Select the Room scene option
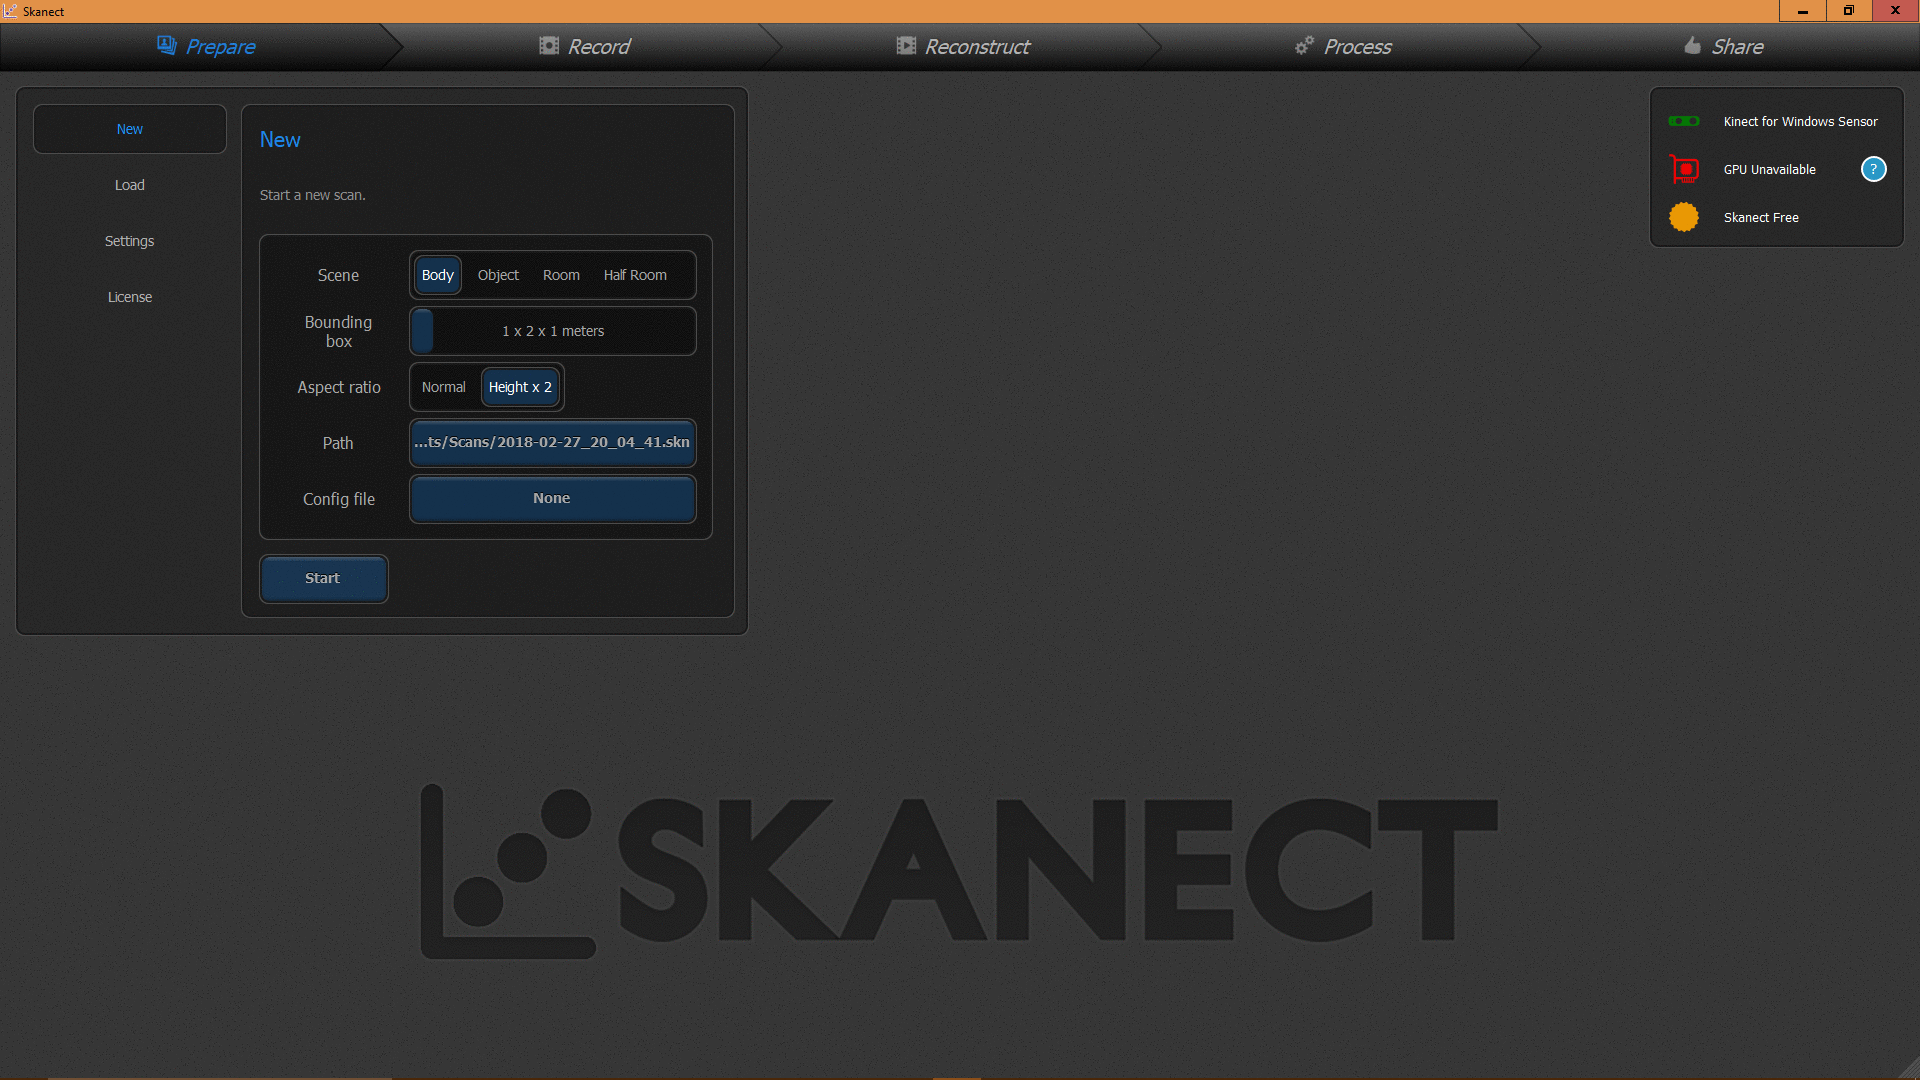1920x1080 pixels. coord(561,275)
